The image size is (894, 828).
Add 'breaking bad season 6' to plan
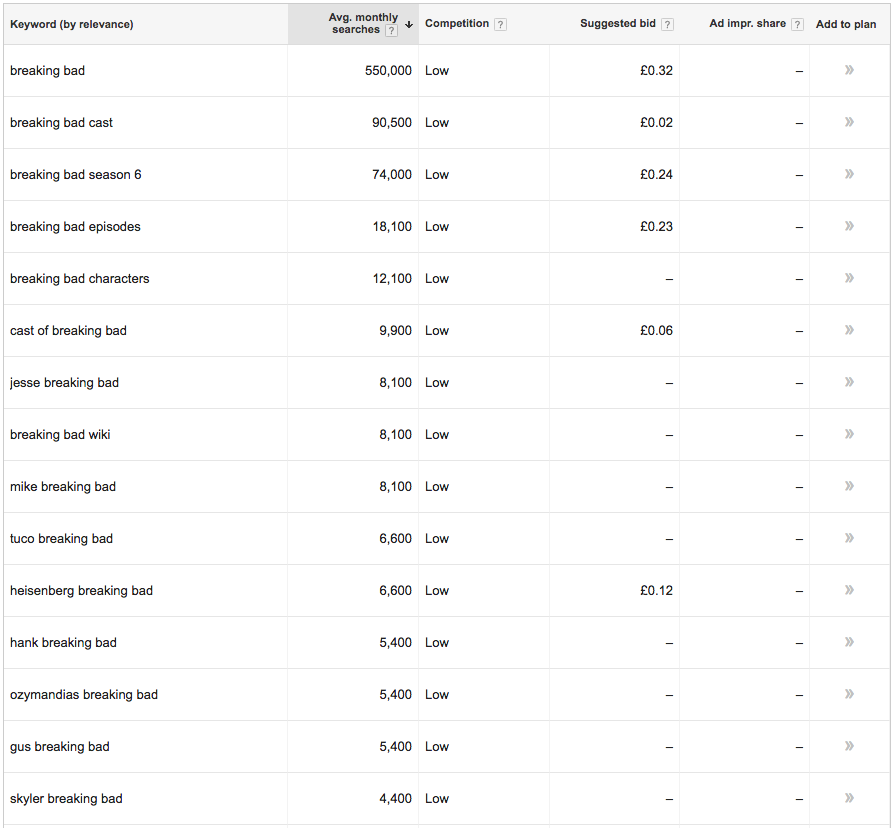[x=849, y=175]
